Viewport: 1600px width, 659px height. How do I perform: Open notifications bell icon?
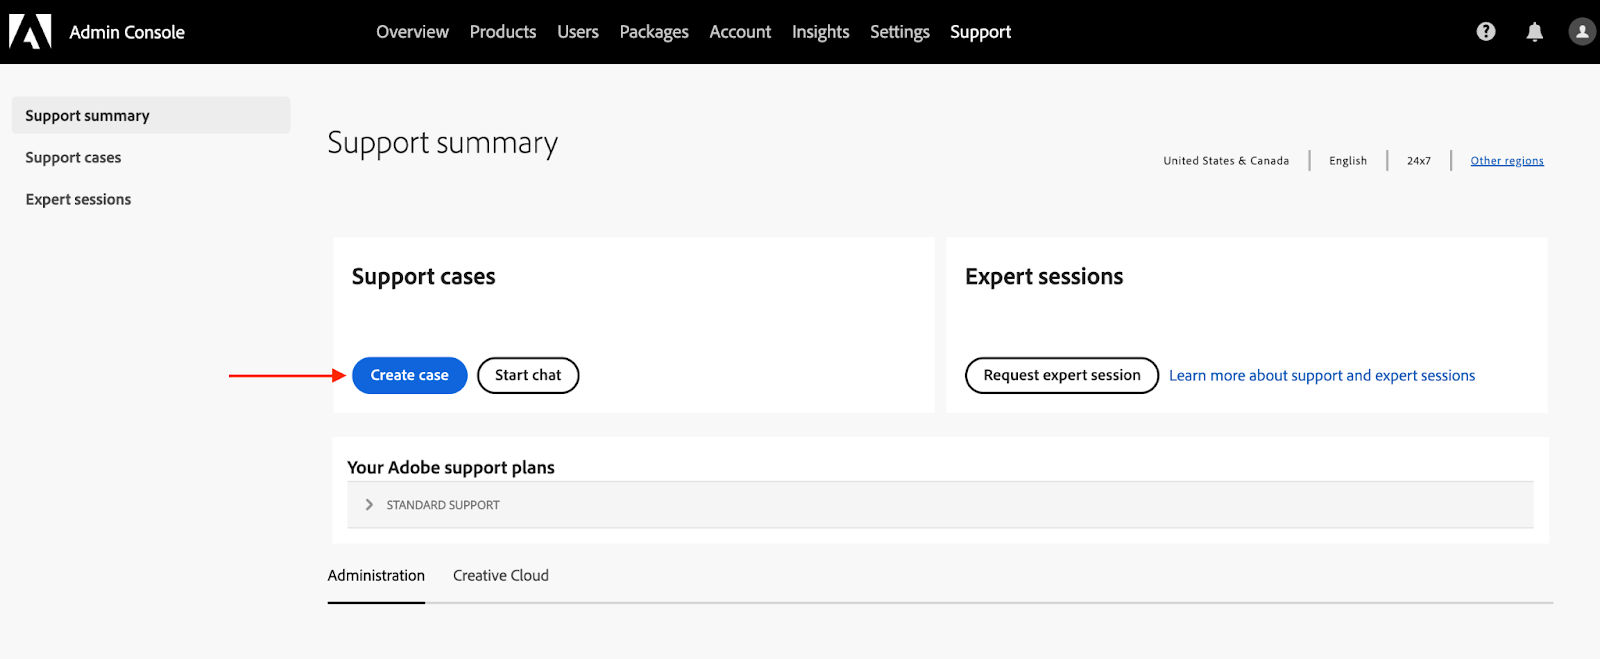pyautogui.click(x=1535, y=32)
